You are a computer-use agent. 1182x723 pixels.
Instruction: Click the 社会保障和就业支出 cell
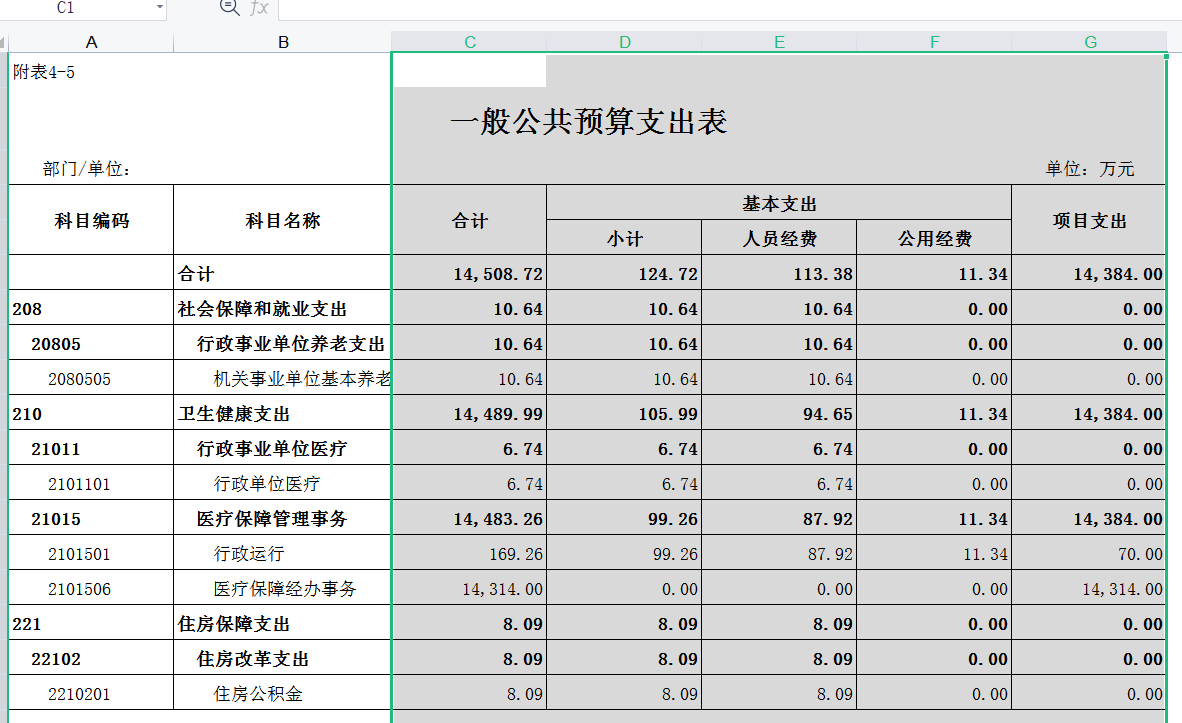point(283,308)
